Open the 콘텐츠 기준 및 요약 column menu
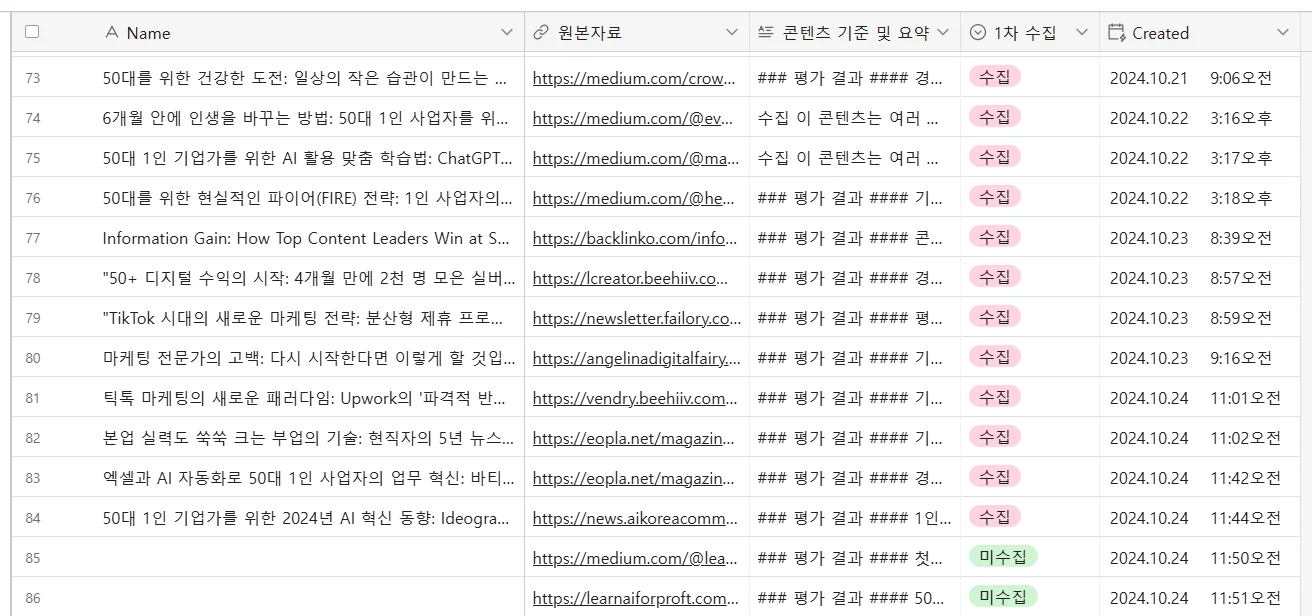Image resolution: width=1312 pixels, height=616 pixels. click(x=945, y=32)
